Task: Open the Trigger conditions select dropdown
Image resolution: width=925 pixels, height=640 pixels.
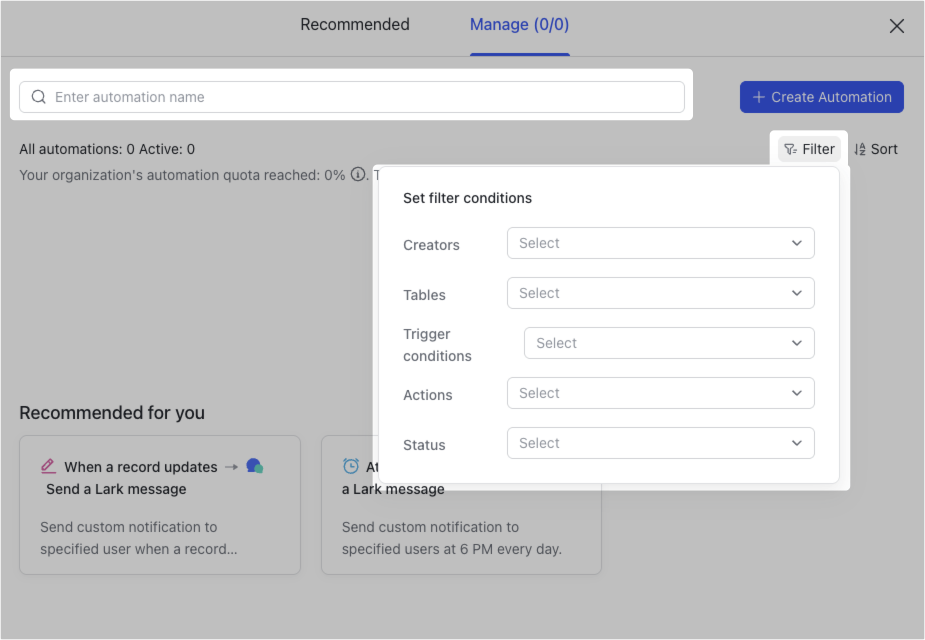Action: point(669,343)
